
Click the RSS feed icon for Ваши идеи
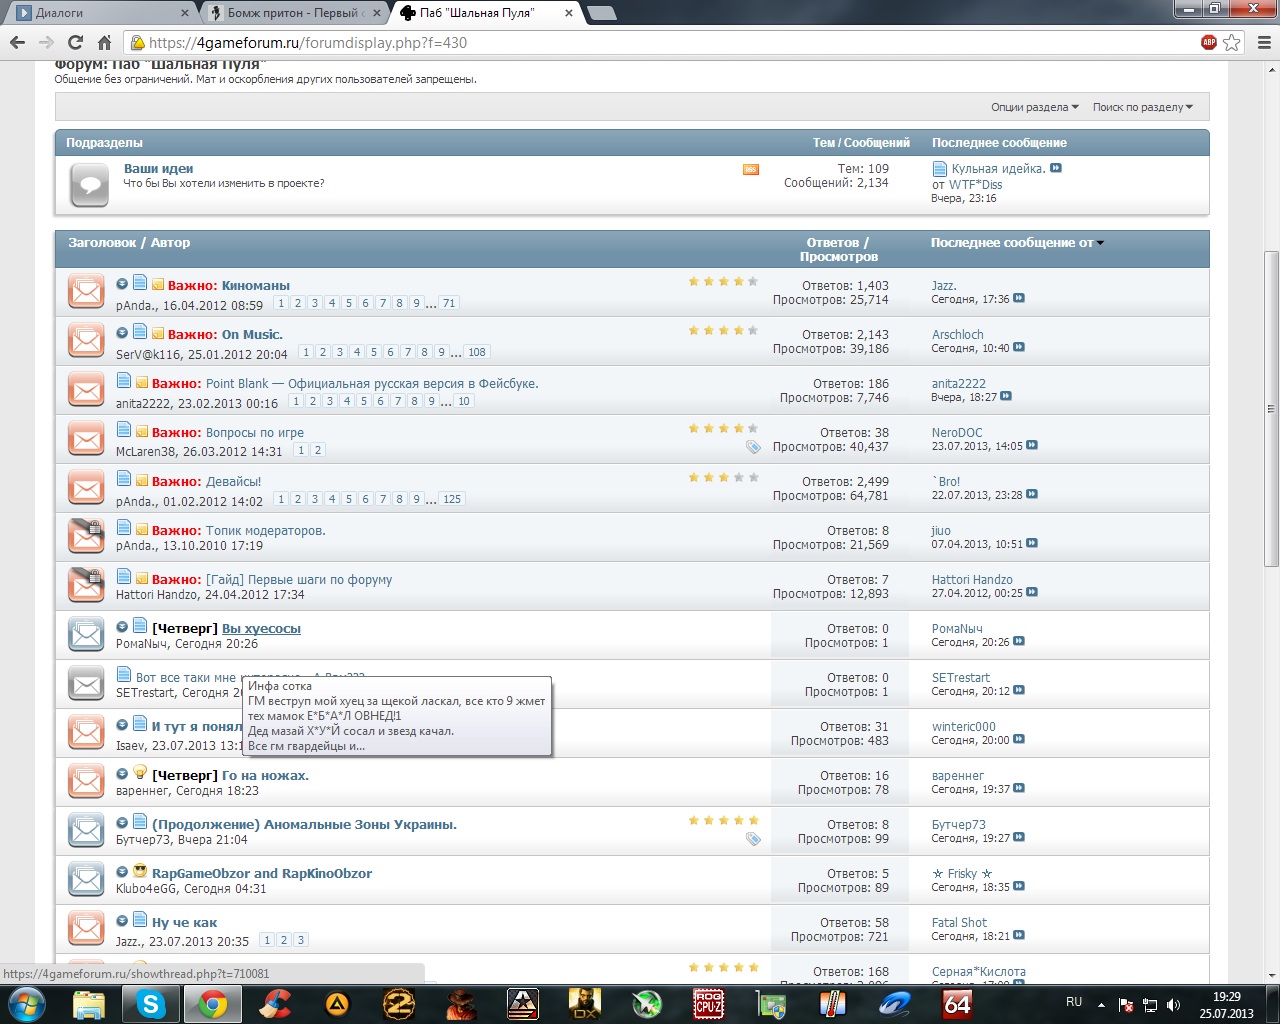tap(751, 170)
